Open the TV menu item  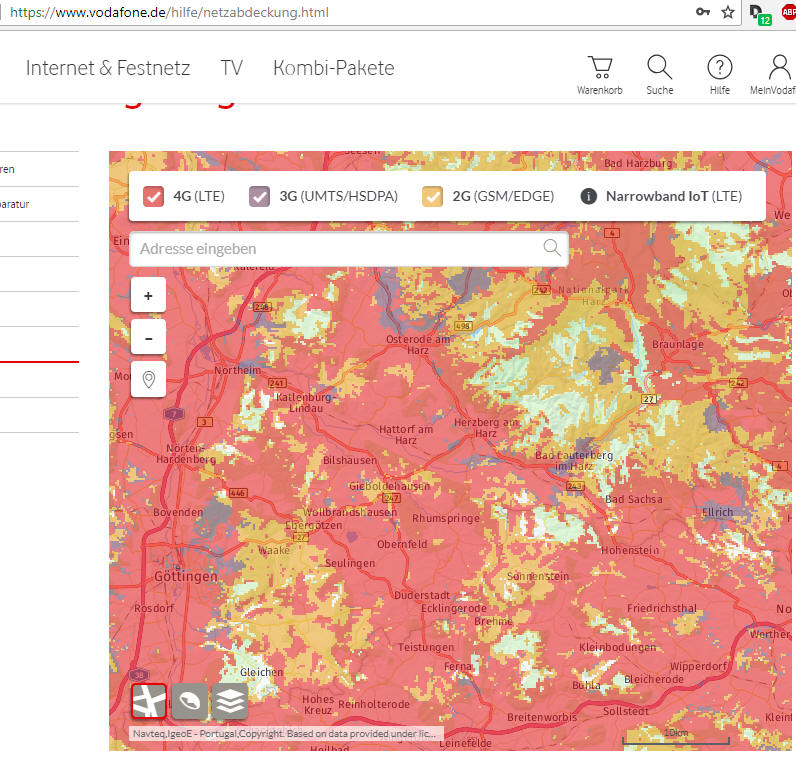[231, 68]
